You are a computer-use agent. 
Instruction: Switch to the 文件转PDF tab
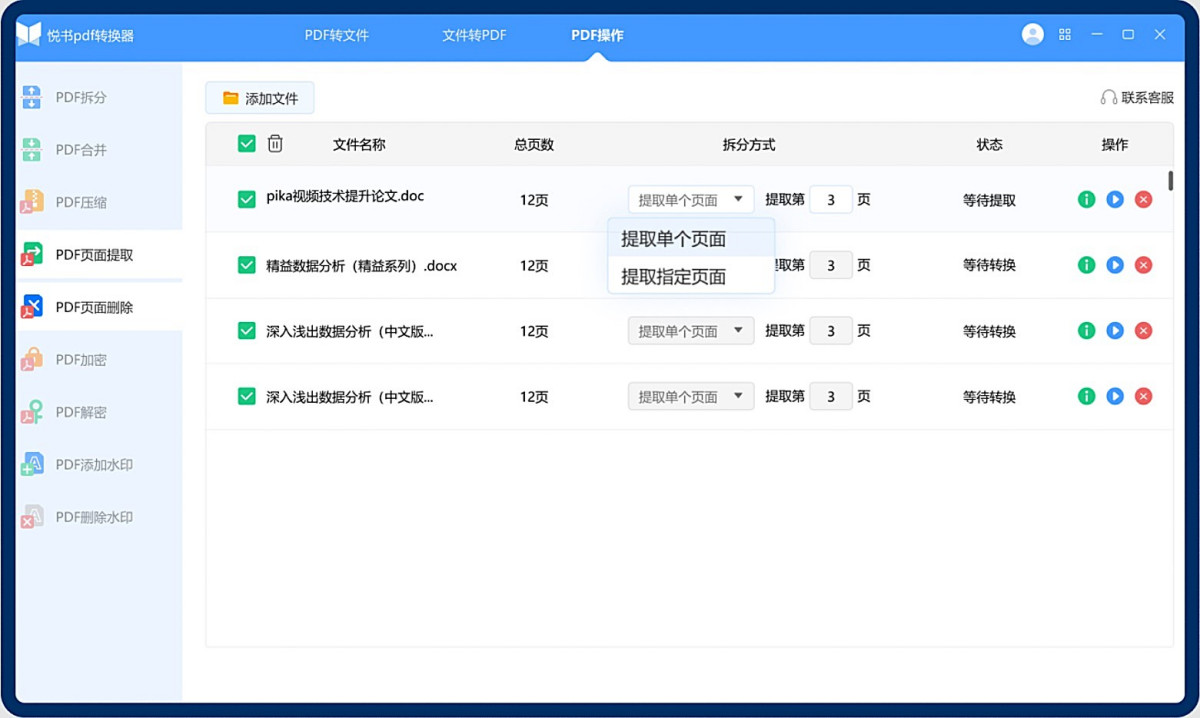(x=472, y=33)
